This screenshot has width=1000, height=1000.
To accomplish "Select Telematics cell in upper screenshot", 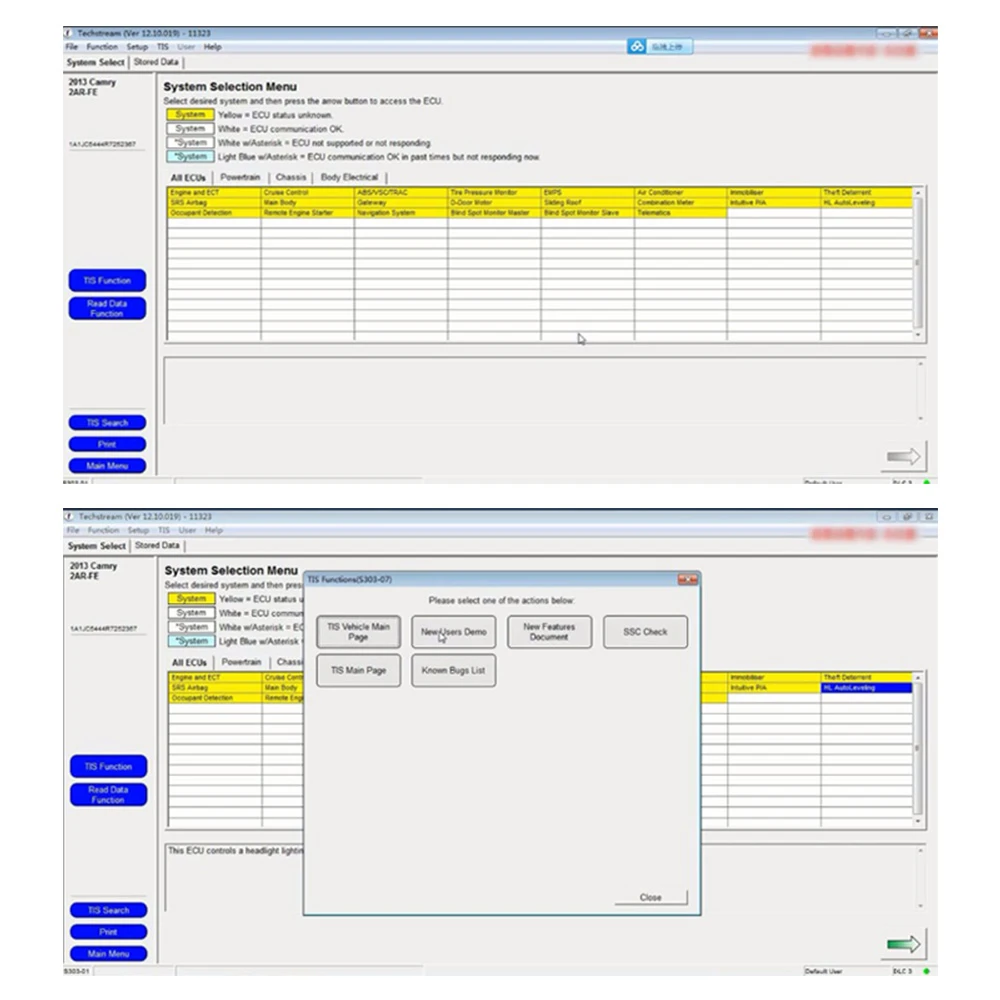I will click(680, 213).
